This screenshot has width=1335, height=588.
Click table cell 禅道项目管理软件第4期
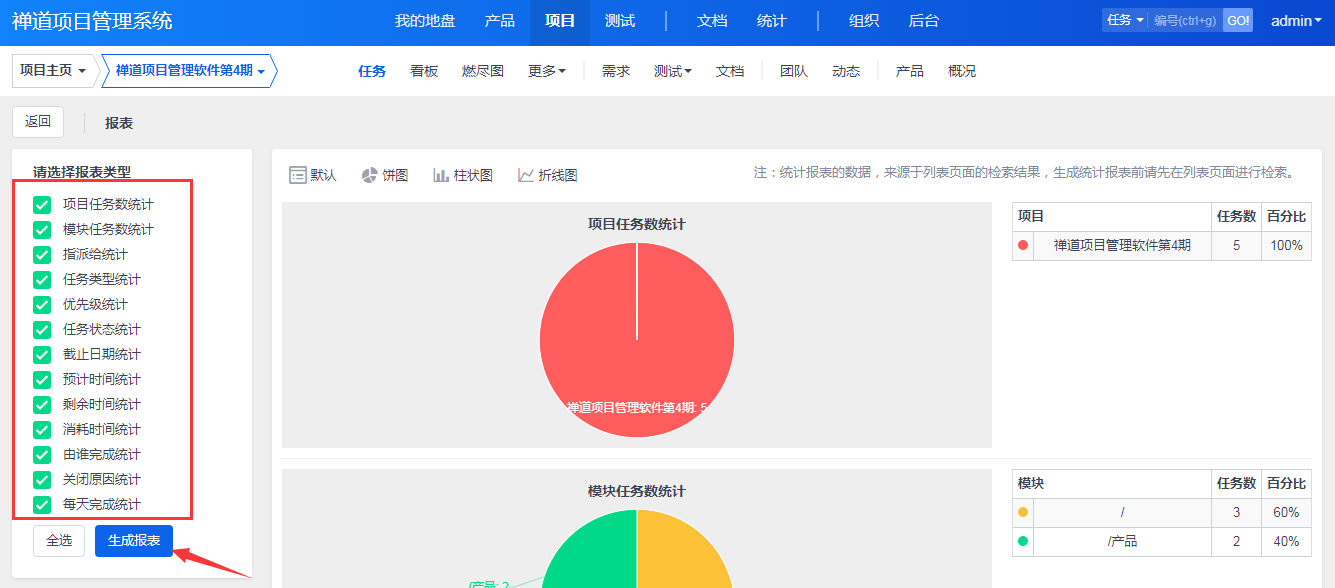click(1122, 245)
